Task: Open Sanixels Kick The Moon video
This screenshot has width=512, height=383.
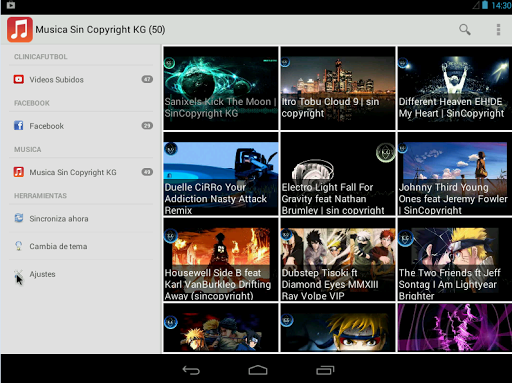Action: point(221,88)
